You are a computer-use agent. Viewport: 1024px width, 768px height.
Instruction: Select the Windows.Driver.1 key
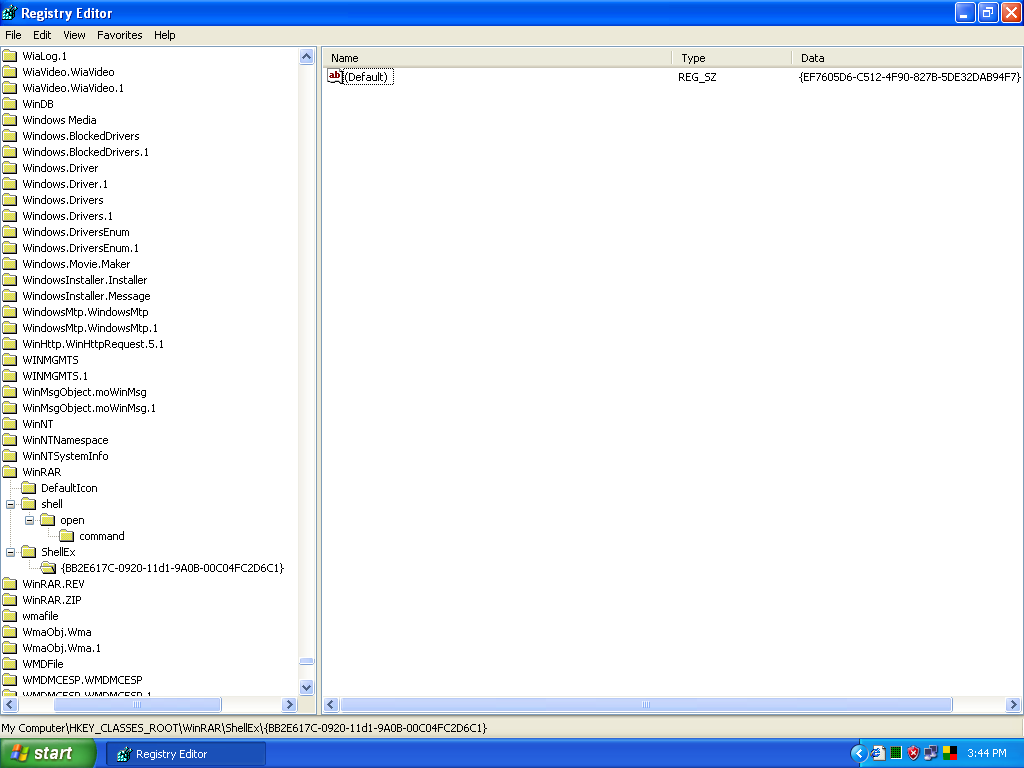click(65, 184)
